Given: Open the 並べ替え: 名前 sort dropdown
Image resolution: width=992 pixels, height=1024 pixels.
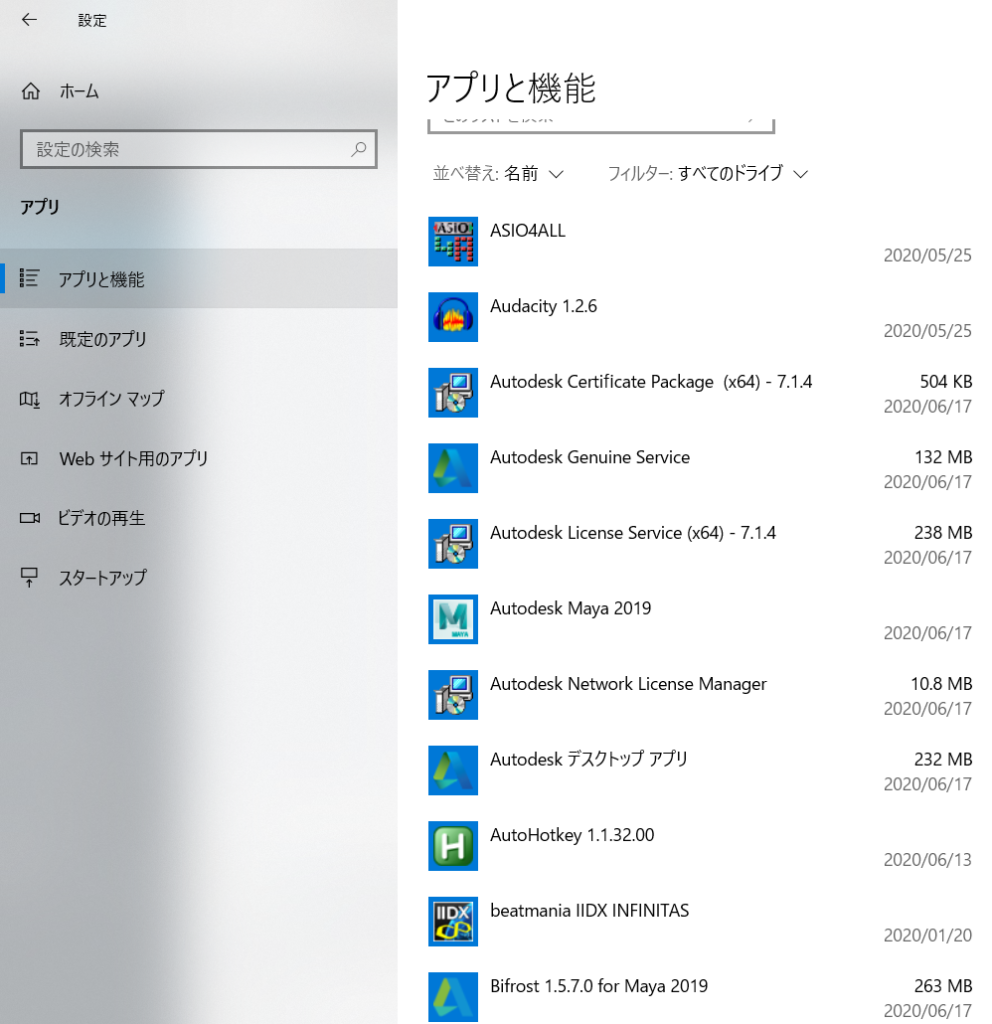Looking at the screenshot, I should pos(498,174).
